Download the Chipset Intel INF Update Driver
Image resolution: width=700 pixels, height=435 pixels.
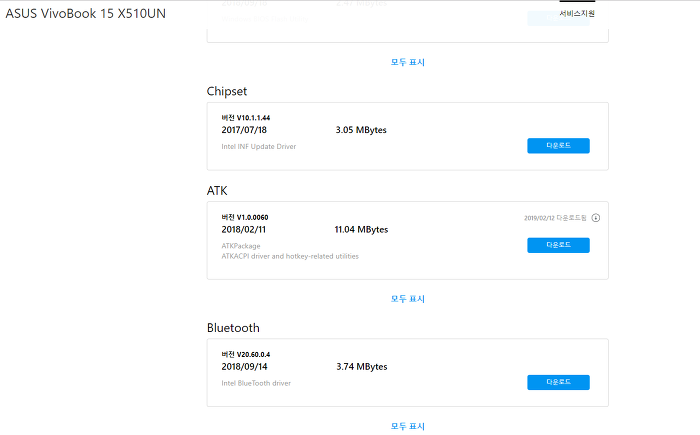(558, 146)
